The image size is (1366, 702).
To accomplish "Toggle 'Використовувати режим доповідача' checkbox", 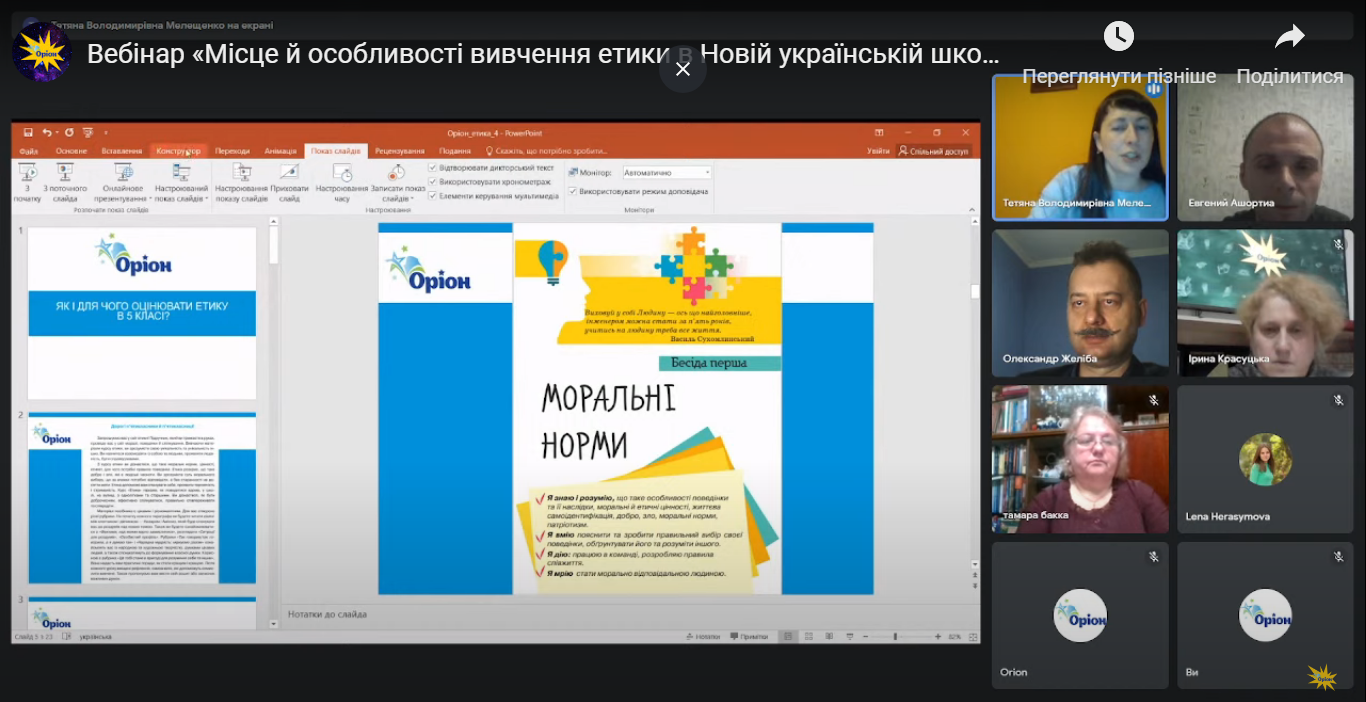I will coord(572,191).
